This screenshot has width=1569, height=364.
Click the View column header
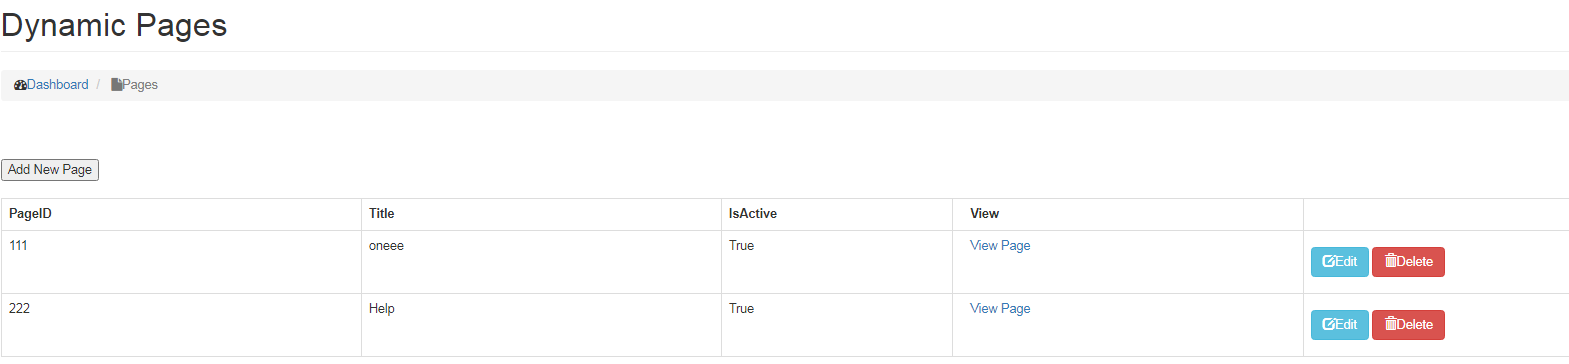coord(984,214)
